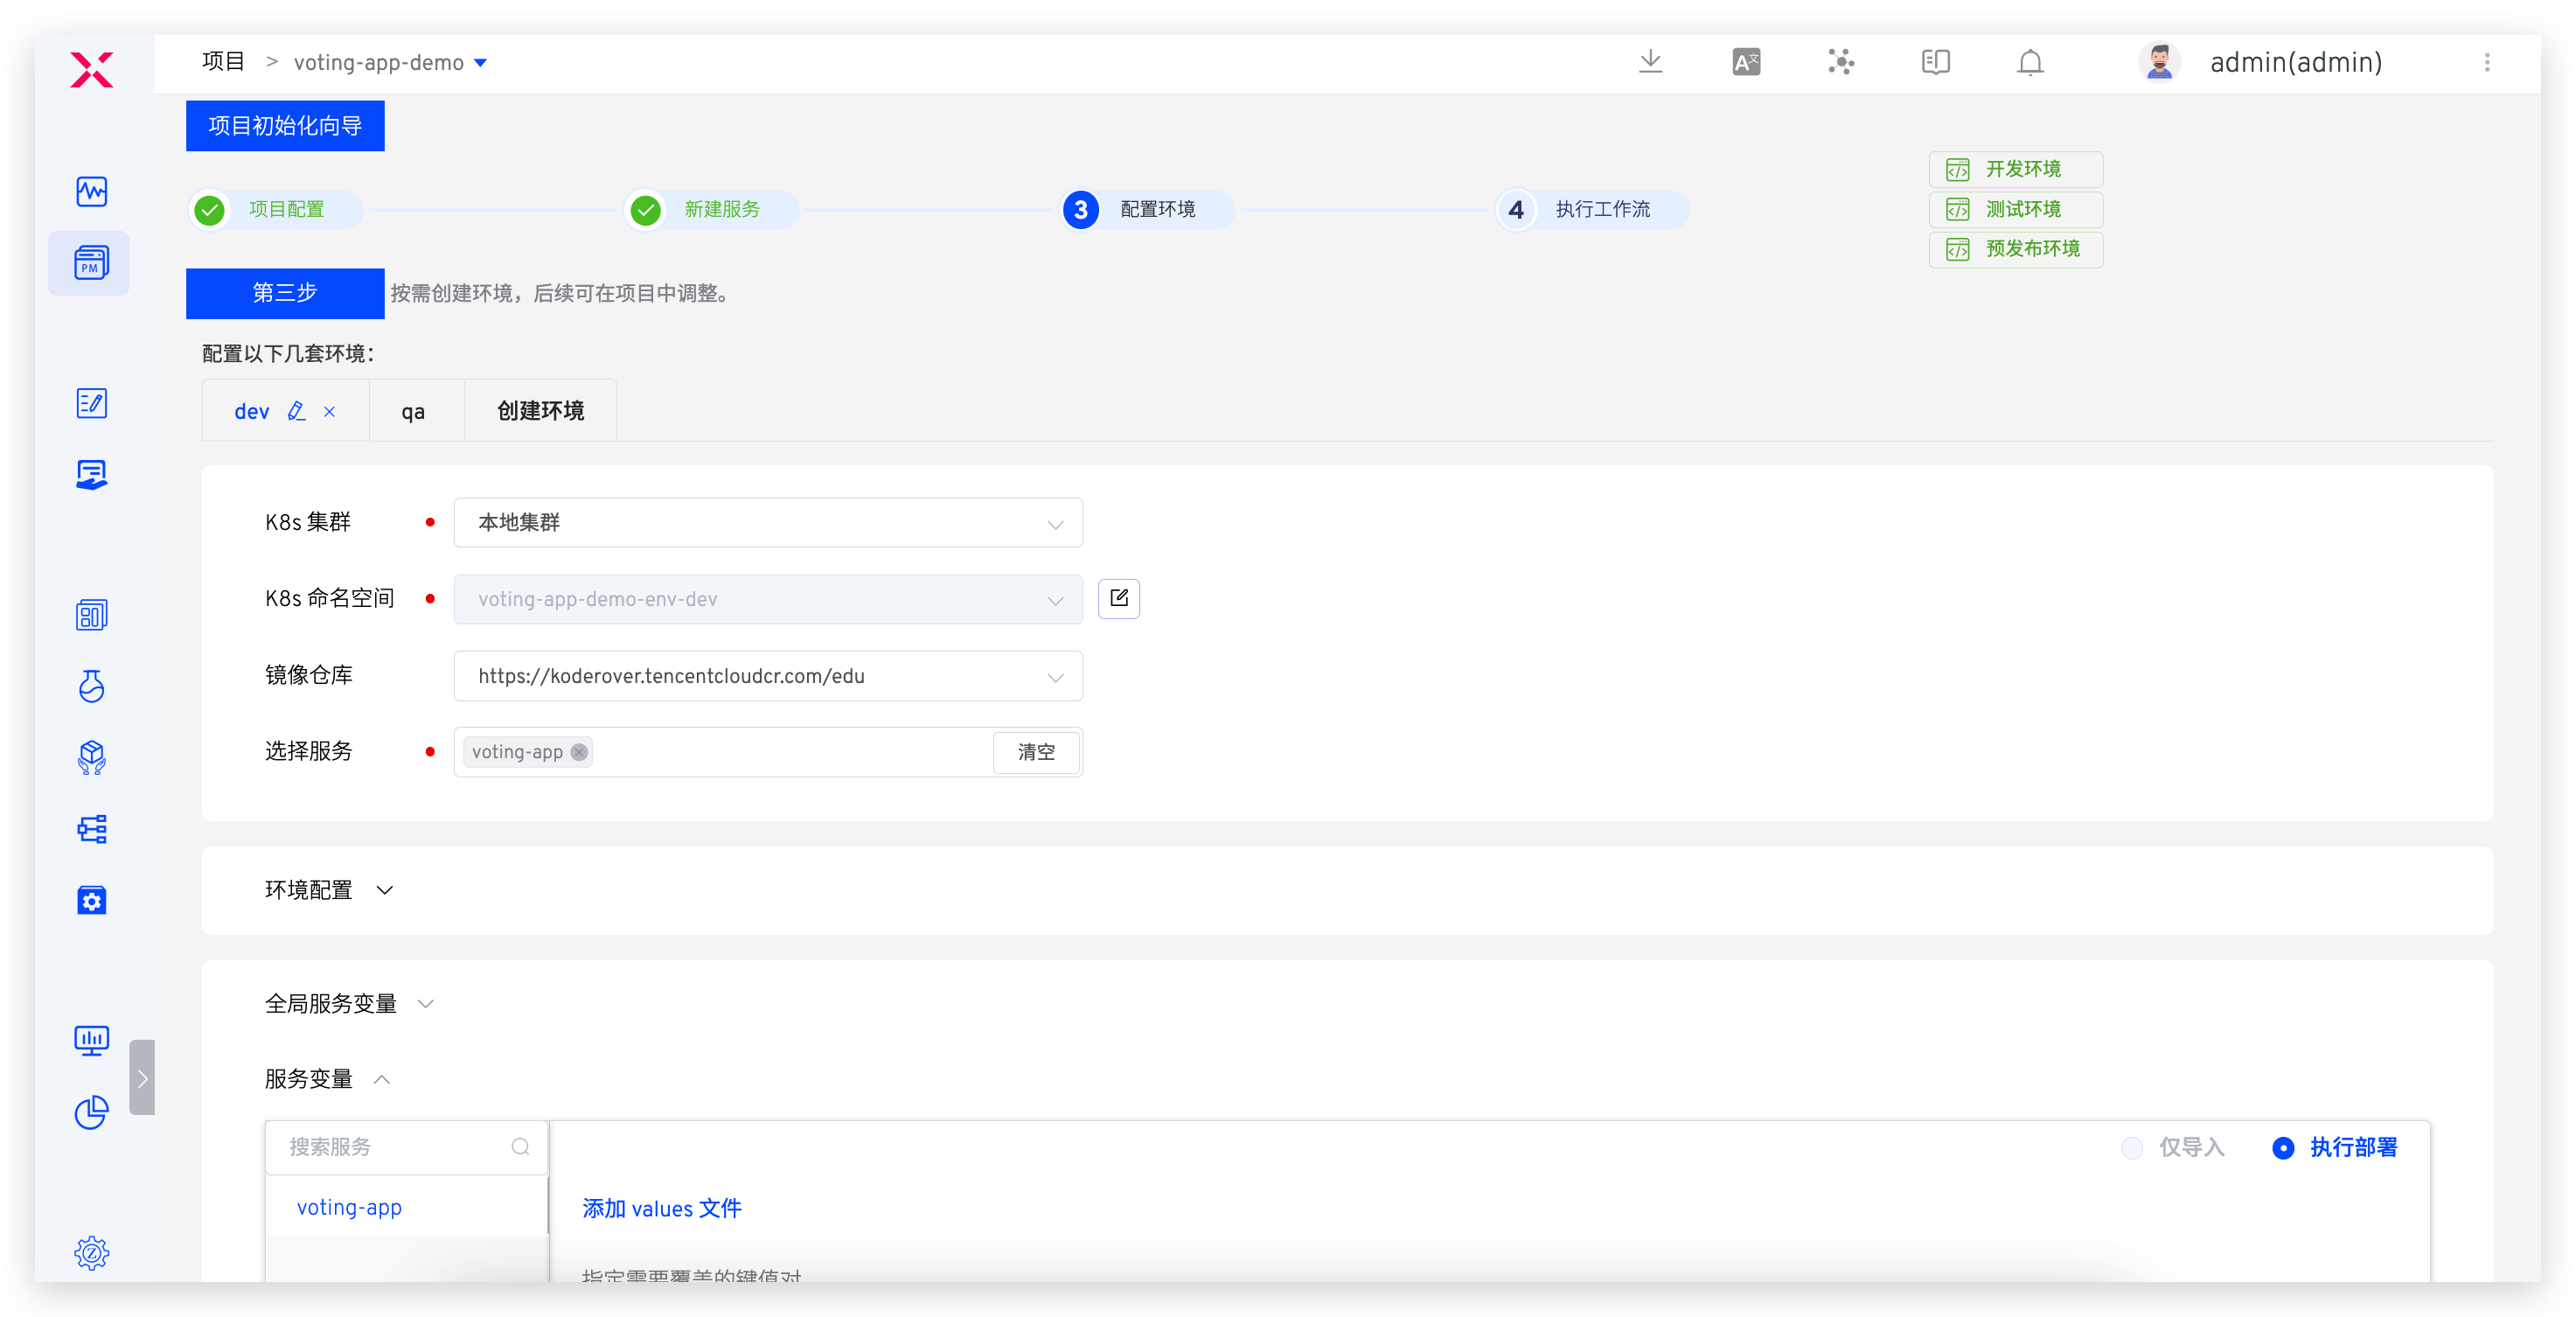Select the 执行部署 radio option

[2283, 1147]
